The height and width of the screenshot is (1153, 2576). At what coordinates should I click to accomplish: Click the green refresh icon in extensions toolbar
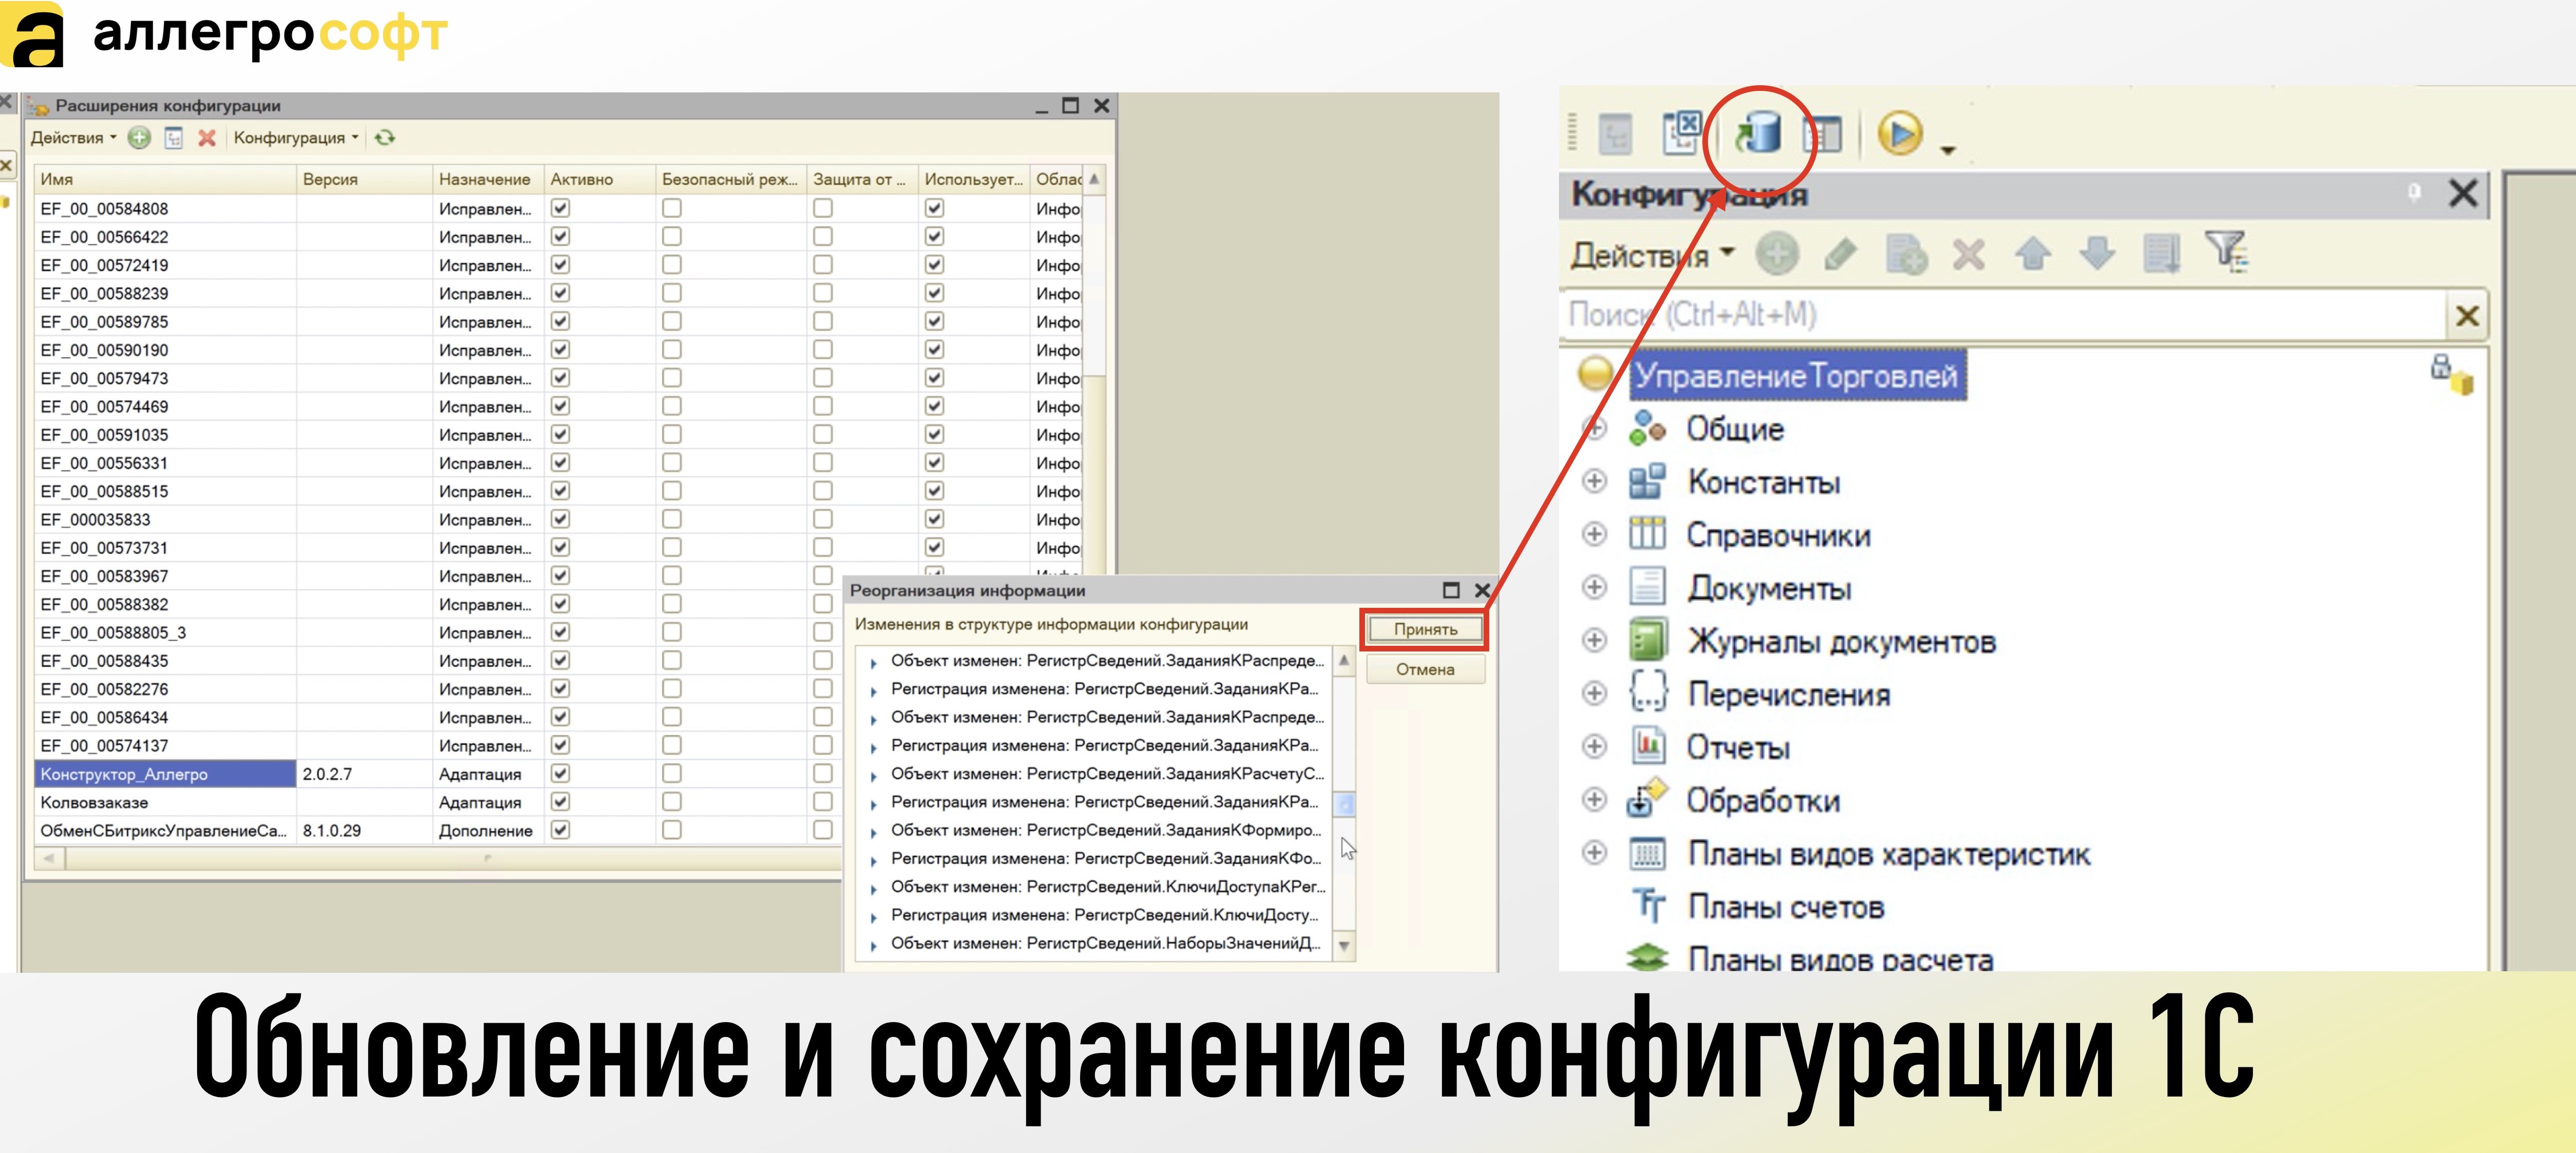click(x=385, y=138)
